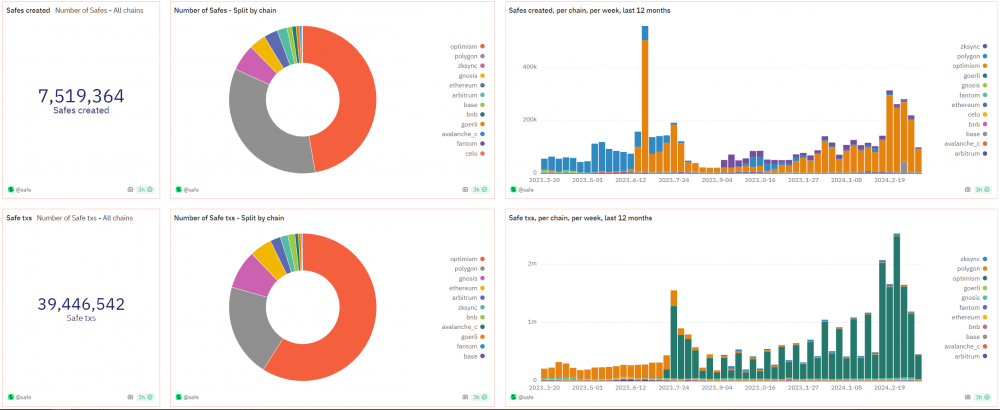Click the camera icon in Safe txs counter panel

click(x=131, y=397)
